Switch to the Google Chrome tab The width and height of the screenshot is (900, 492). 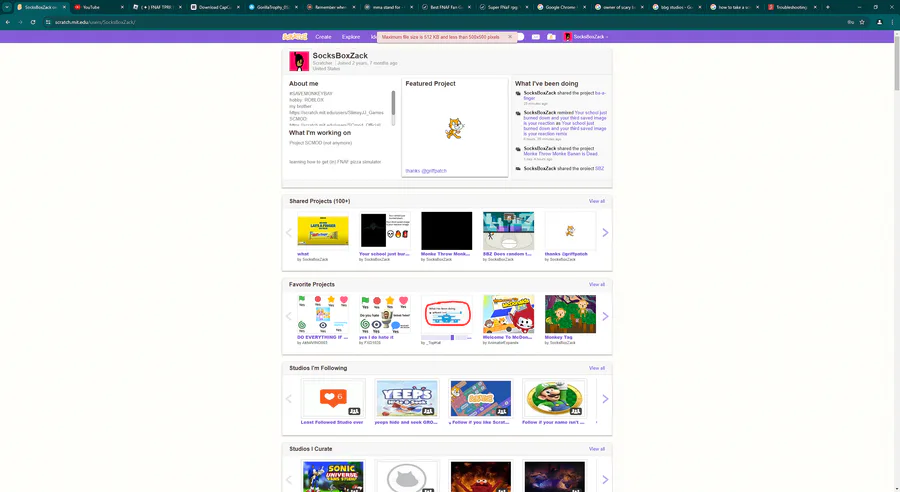point(560,7)
